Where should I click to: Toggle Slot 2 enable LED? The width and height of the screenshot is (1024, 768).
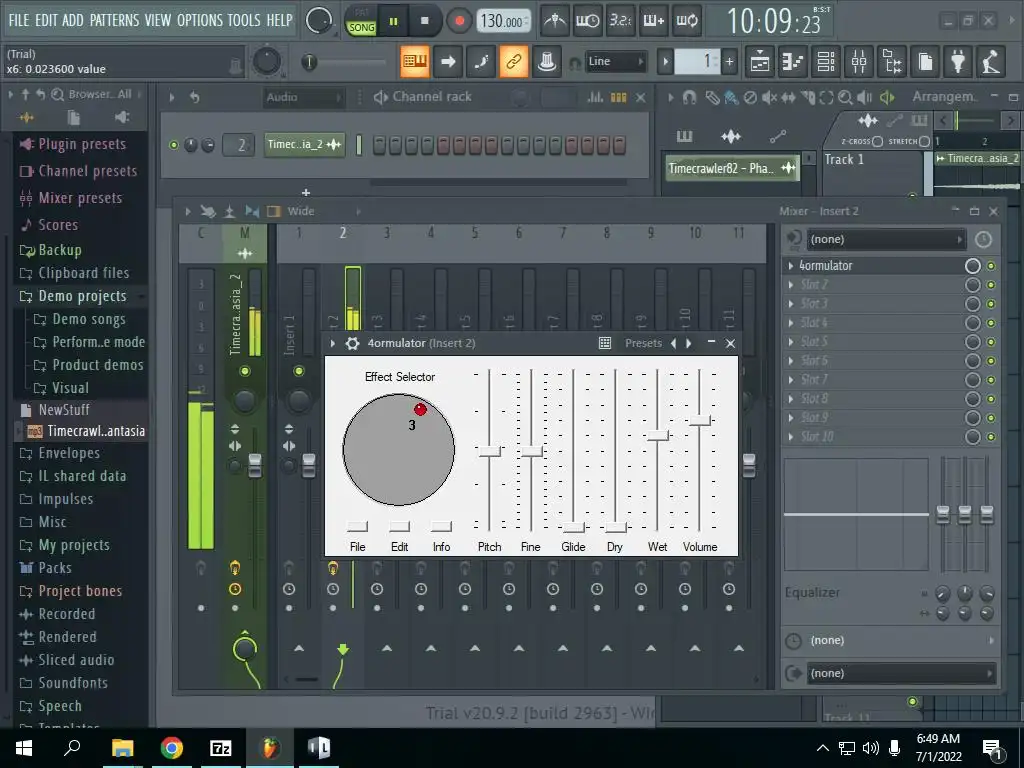[x=991, y=285]
